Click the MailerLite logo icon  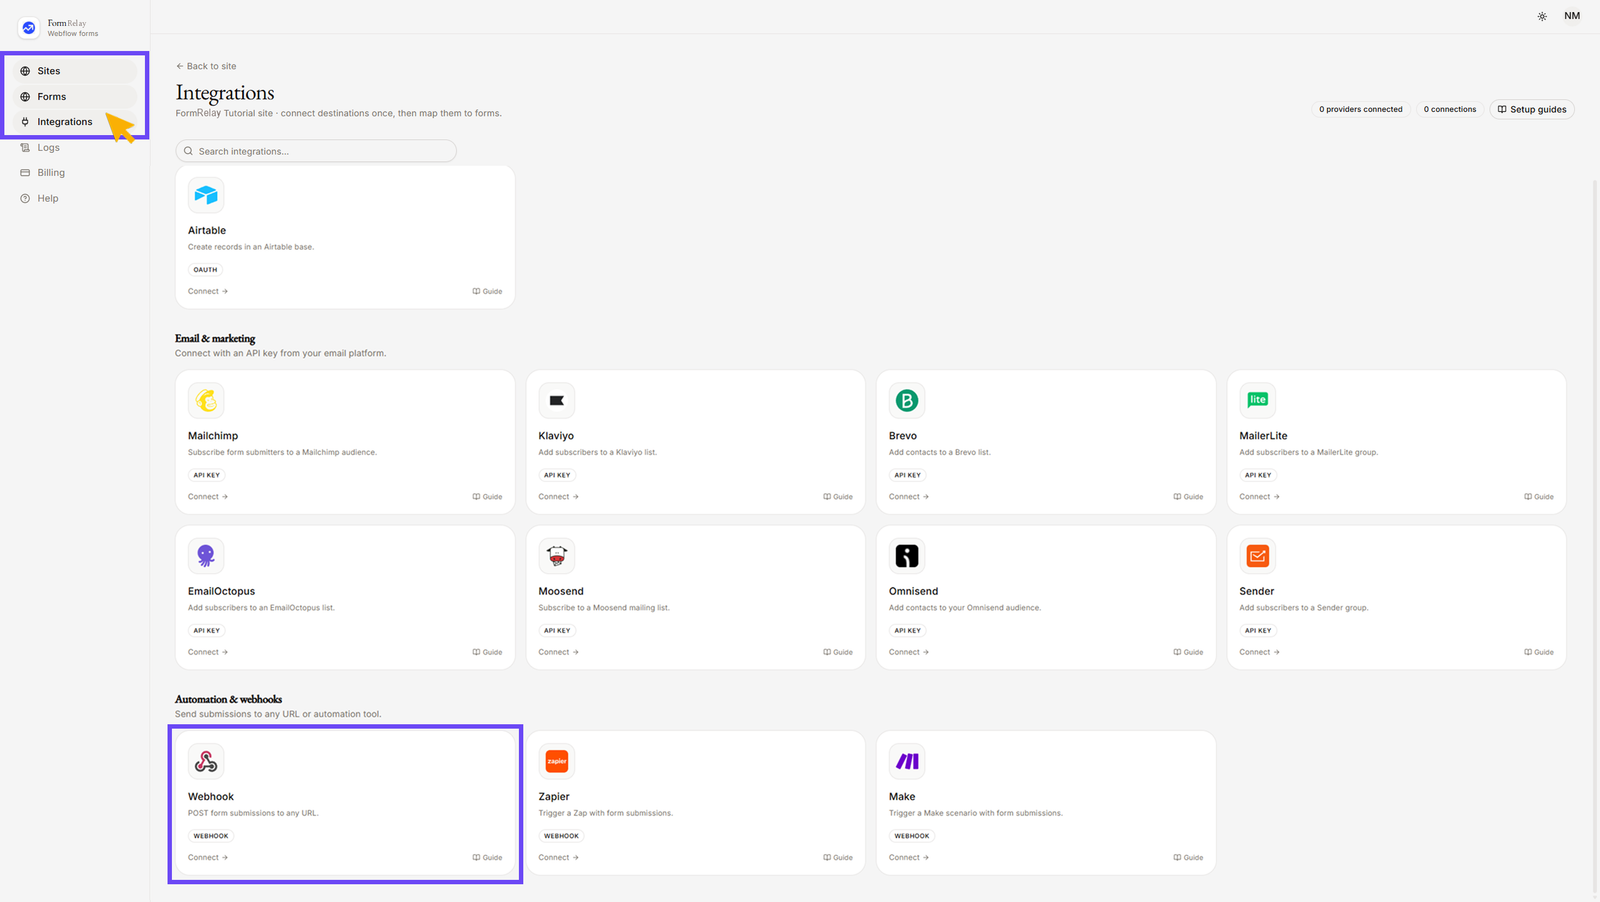tap(1258, 400)
